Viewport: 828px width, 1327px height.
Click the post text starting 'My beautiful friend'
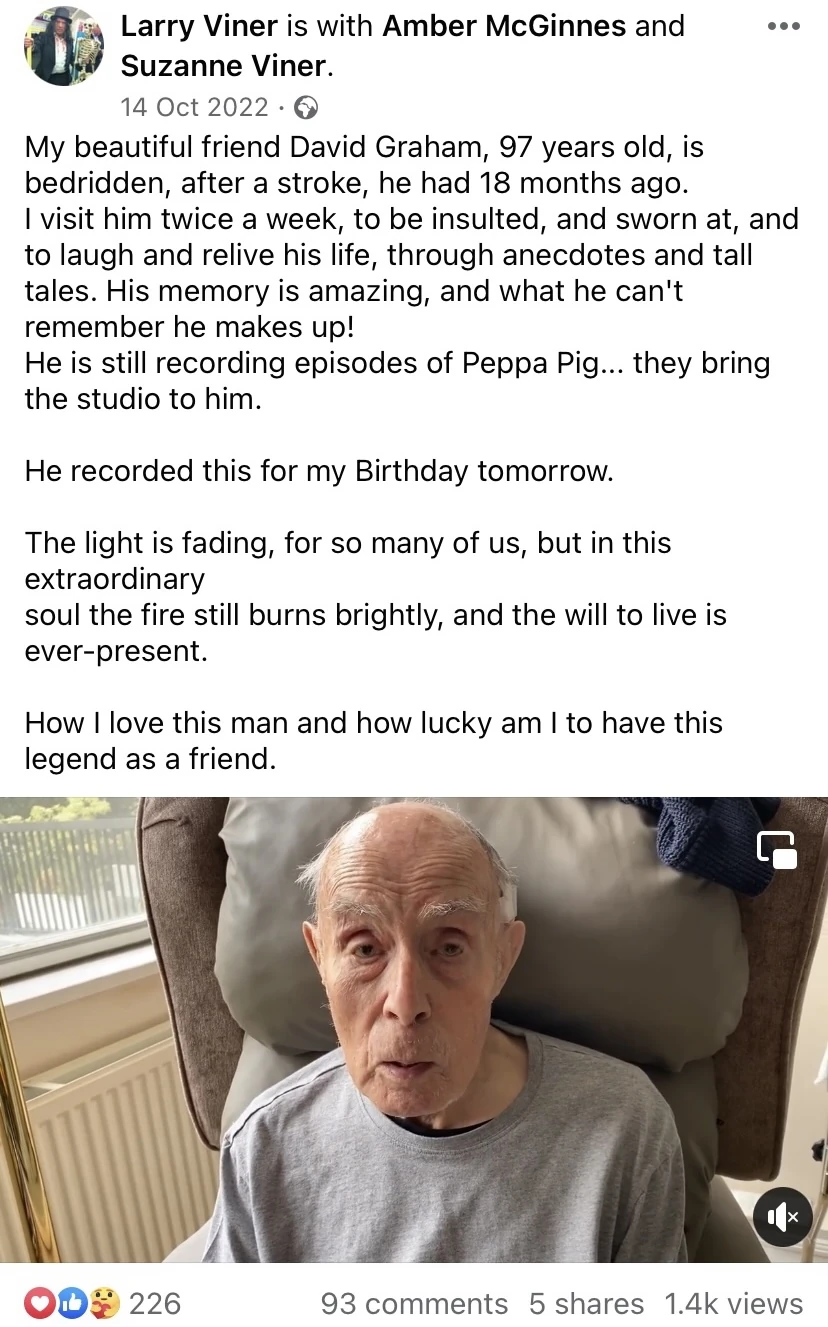(x=412, y=273)
